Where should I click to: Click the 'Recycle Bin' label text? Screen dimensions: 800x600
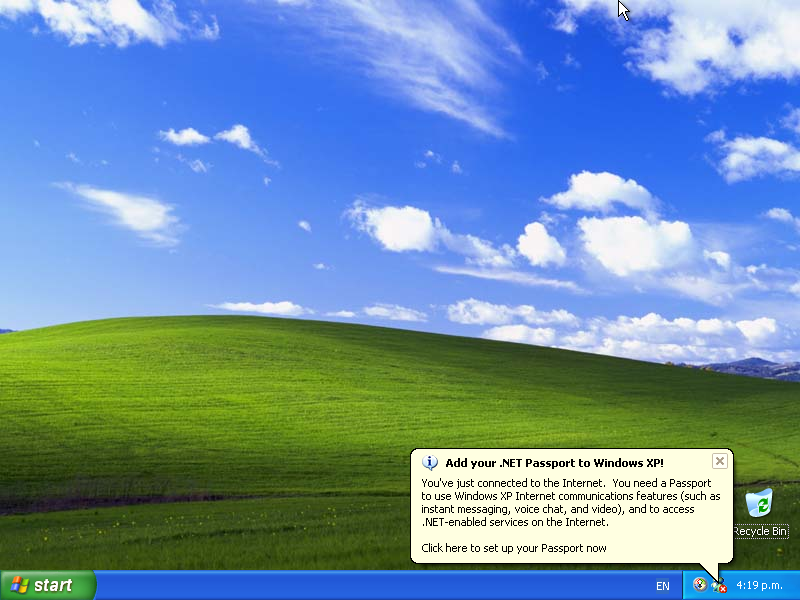tap(760, 531)
